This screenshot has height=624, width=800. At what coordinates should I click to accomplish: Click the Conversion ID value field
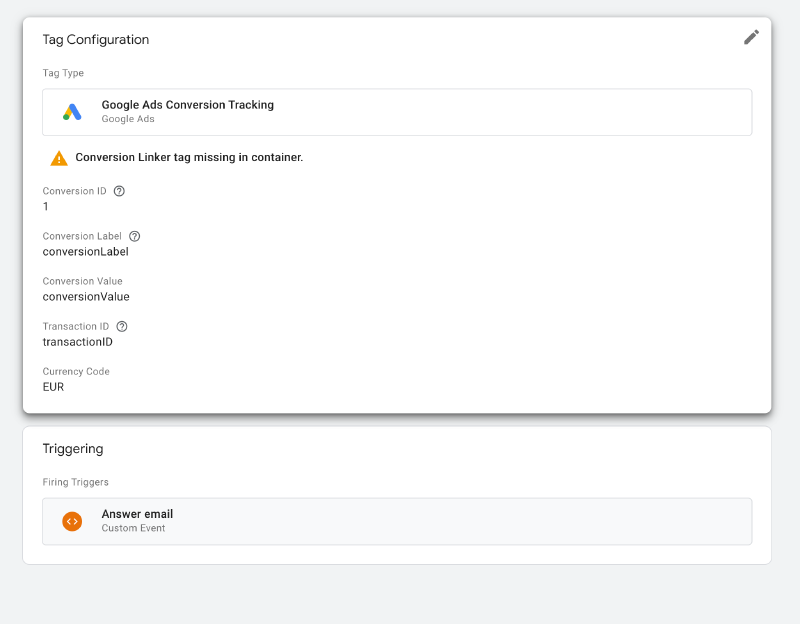coord(45,206)
